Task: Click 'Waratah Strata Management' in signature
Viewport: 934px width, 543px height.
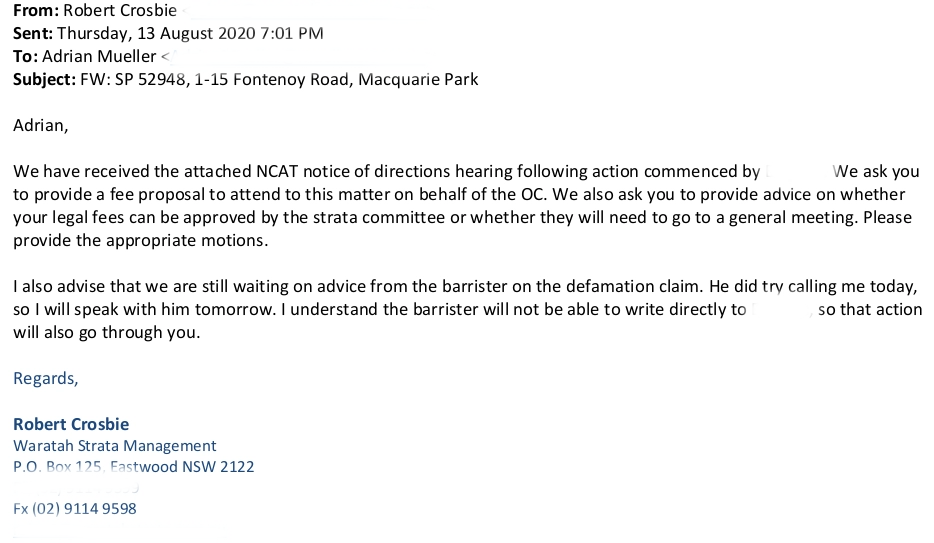Action: tap(115, 446)
